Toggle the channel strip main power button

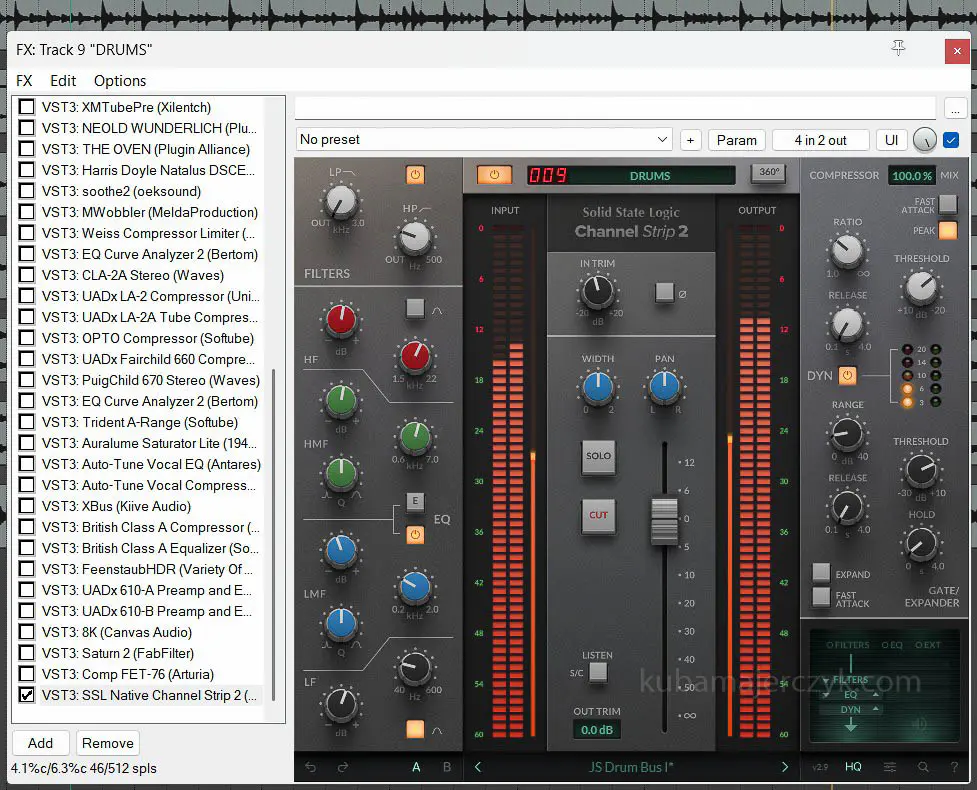(494, 175)
